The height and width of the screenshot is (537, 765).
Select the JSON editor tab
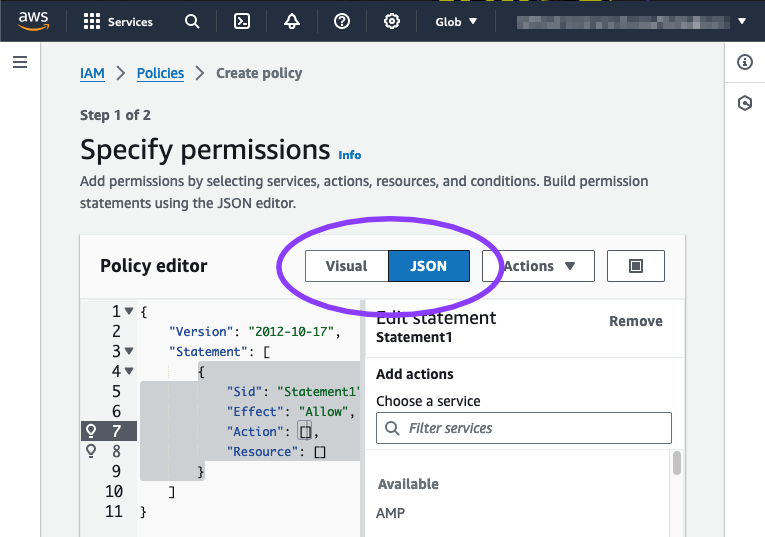click(429, 266)
